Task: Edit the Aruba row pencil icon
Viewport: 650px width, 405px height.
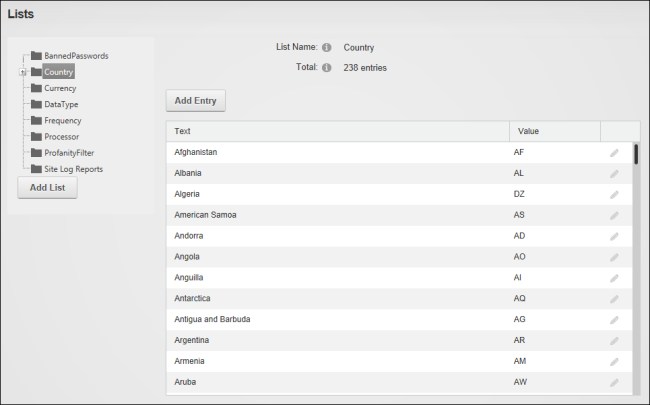Action: 614,382
